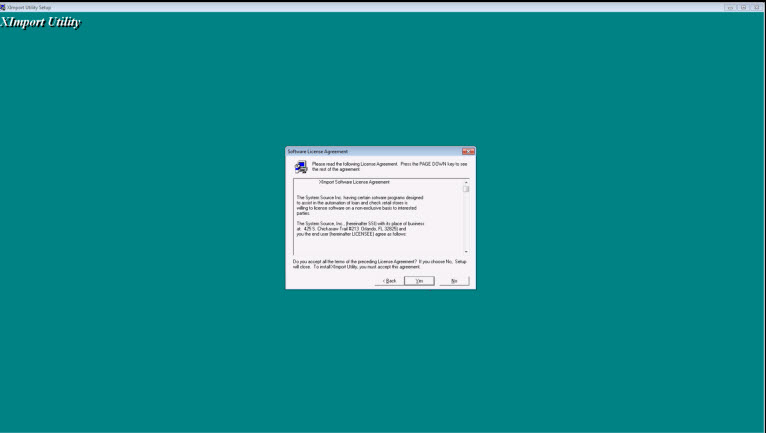Image resolution: width=766 pixels, height=433 pixels.
Task: Click the 'XImport Utility' banner title
Action: 41,22
